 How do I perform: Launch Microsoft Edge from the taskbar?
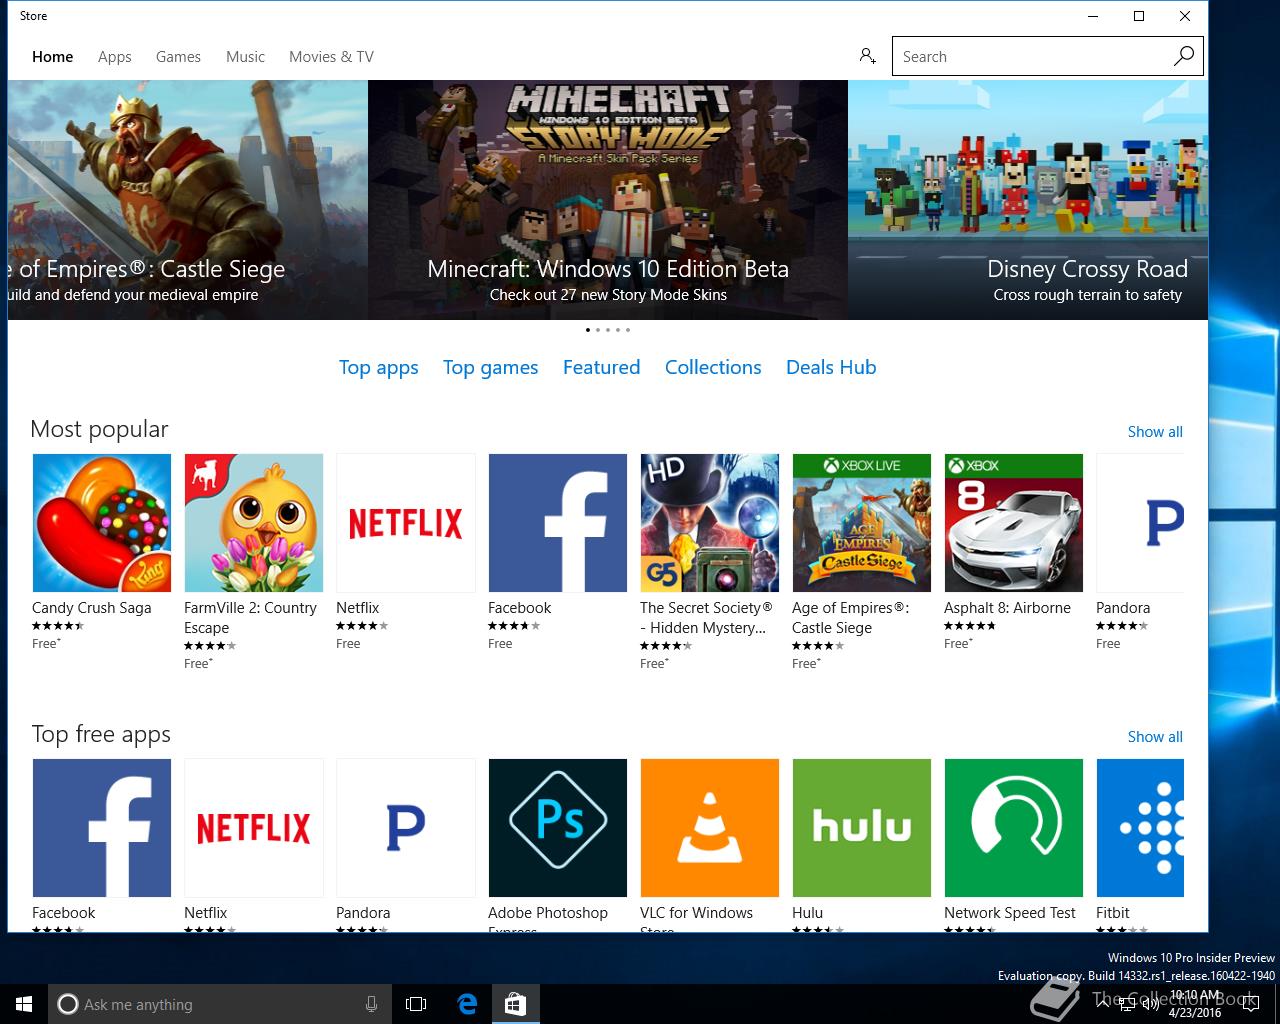(x=467, y=1004)
